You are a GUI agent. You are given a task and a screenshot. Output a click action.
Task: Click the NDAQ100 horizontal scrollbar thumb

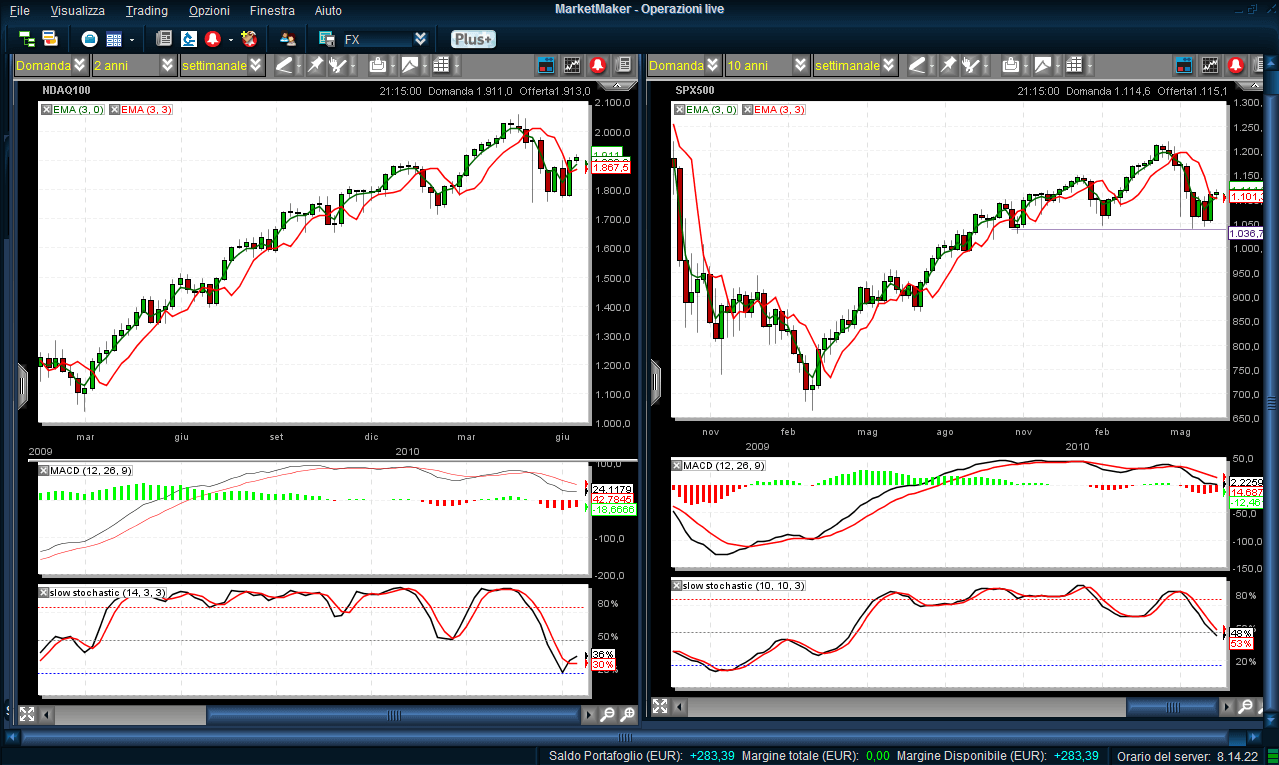click(x=130, y=714)
